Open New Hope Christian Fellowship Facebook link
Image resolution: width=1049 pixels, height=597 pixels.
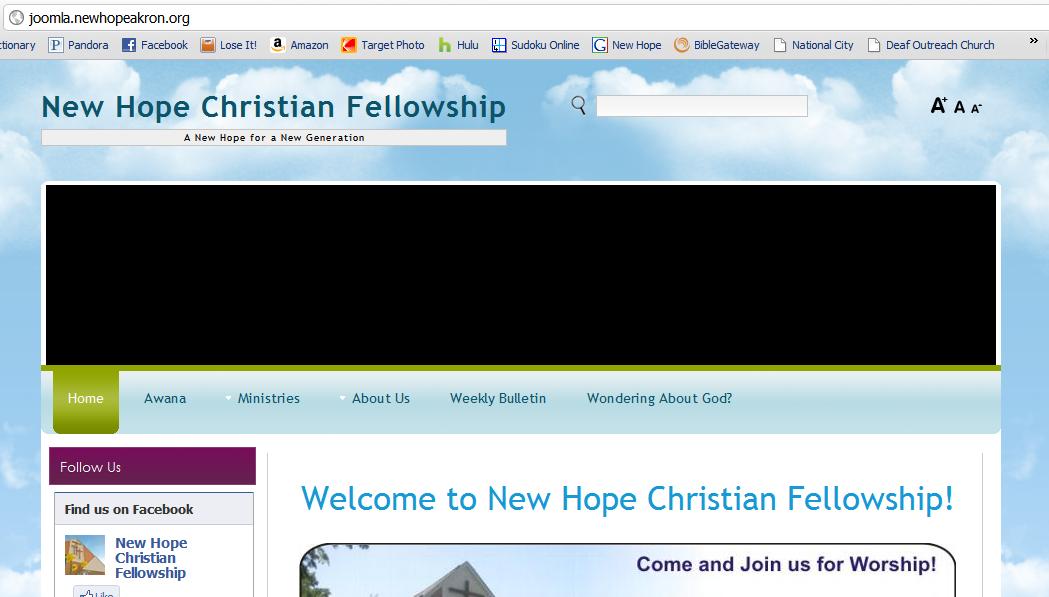click(x=151, y=558)
